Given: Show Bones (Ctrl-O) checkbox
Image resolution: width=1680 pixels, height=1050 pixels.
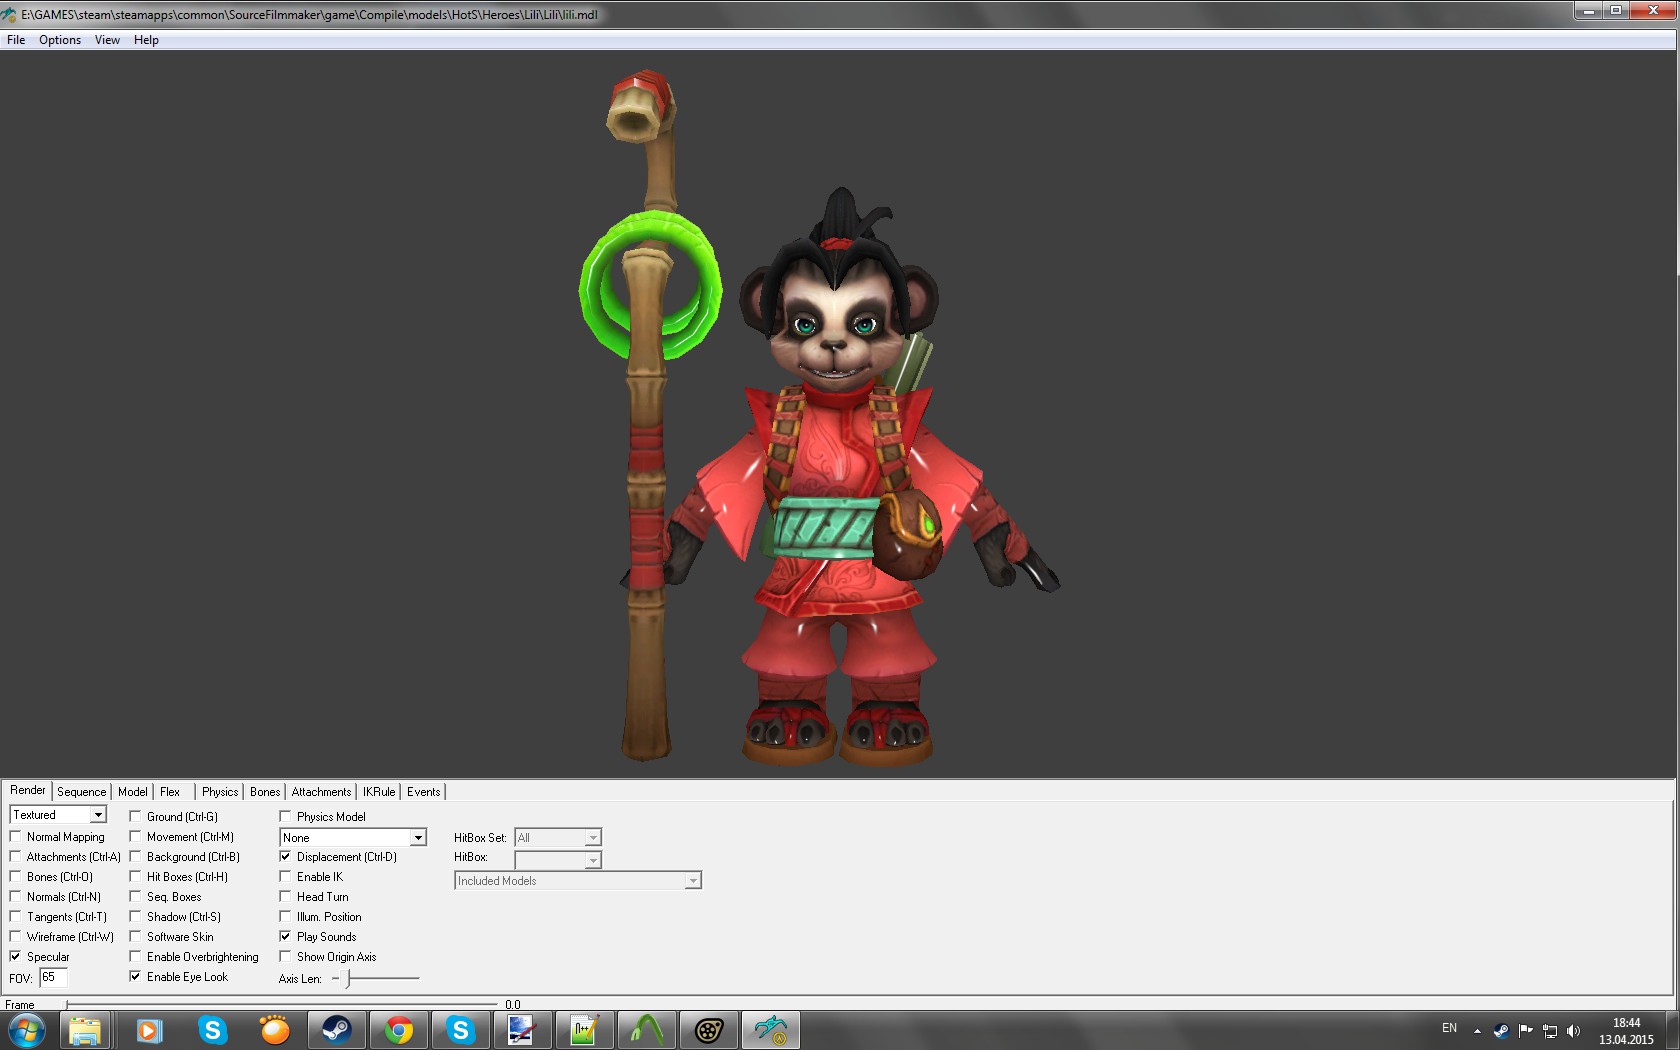Looking at the screenshot, I should [15, 877].
